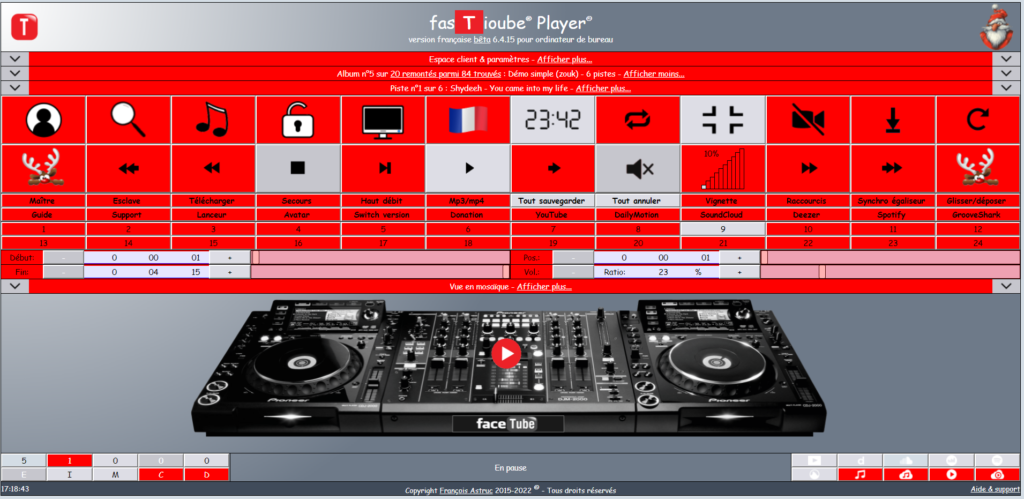
Task: Collapse the Album n°5 row chevron
Action: pos(14,73)
